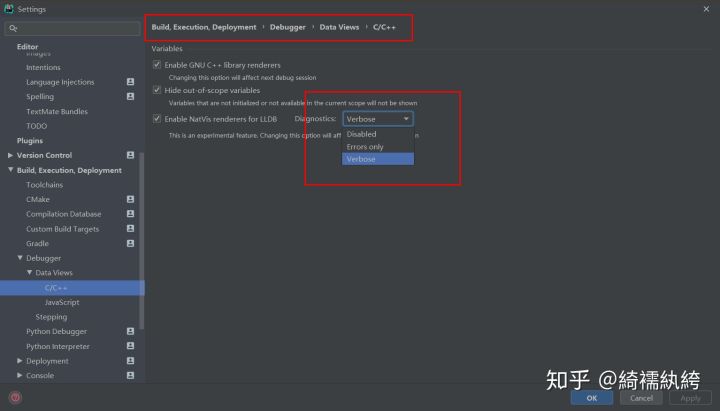Toggle Enable GNU C++ library renderers checkbox
The image size is (720, 411).
(157, 65)
